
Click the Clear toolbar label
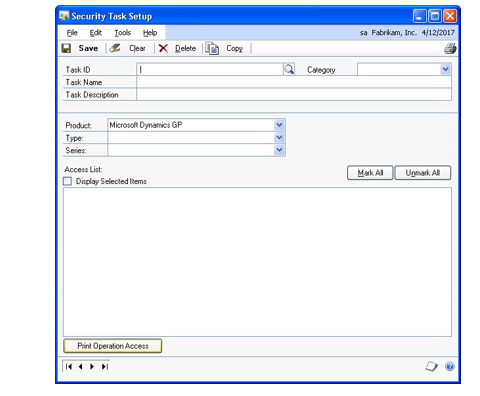[x=137, y=48]
